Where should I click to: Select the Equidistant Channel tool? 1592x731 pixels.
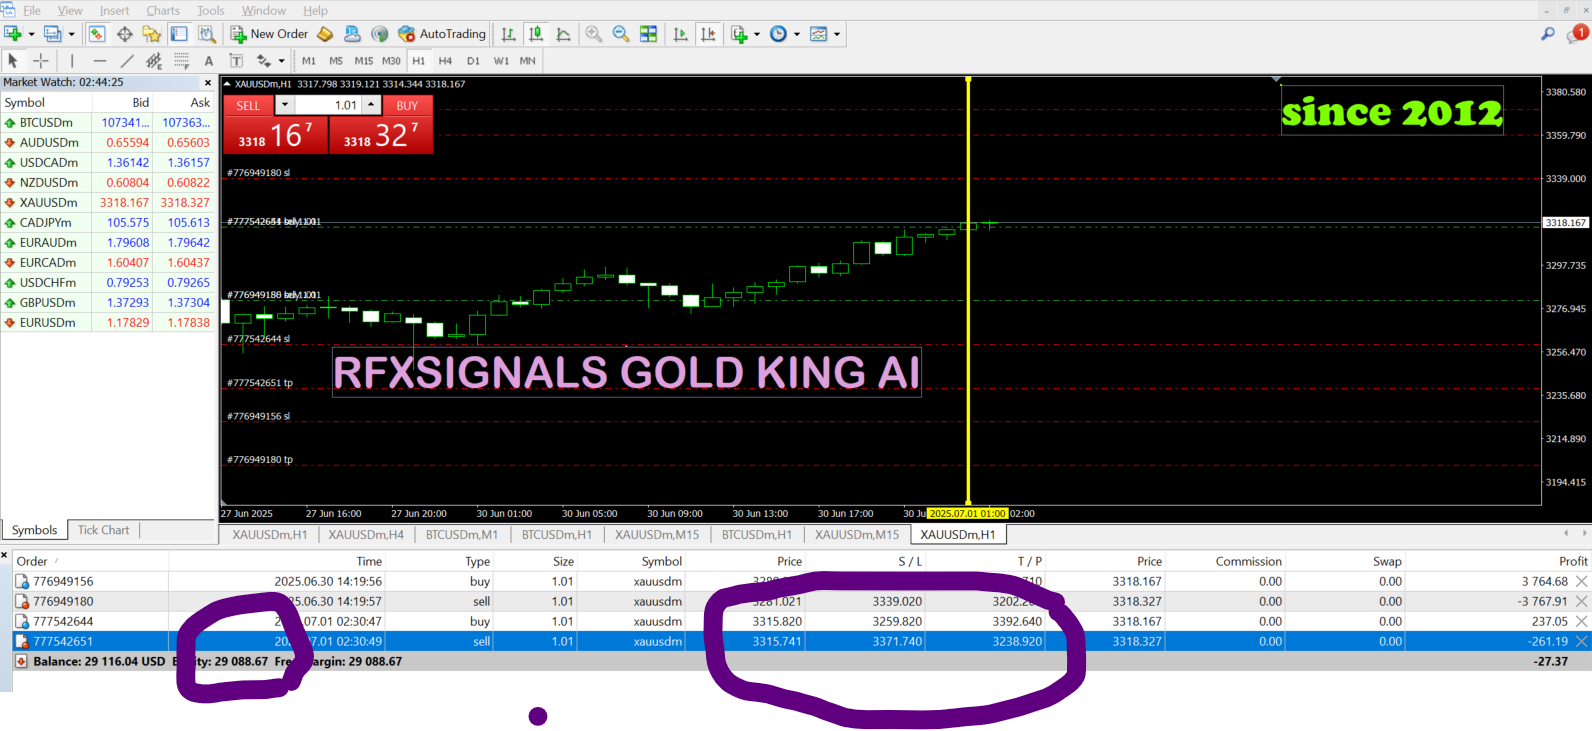154,61
